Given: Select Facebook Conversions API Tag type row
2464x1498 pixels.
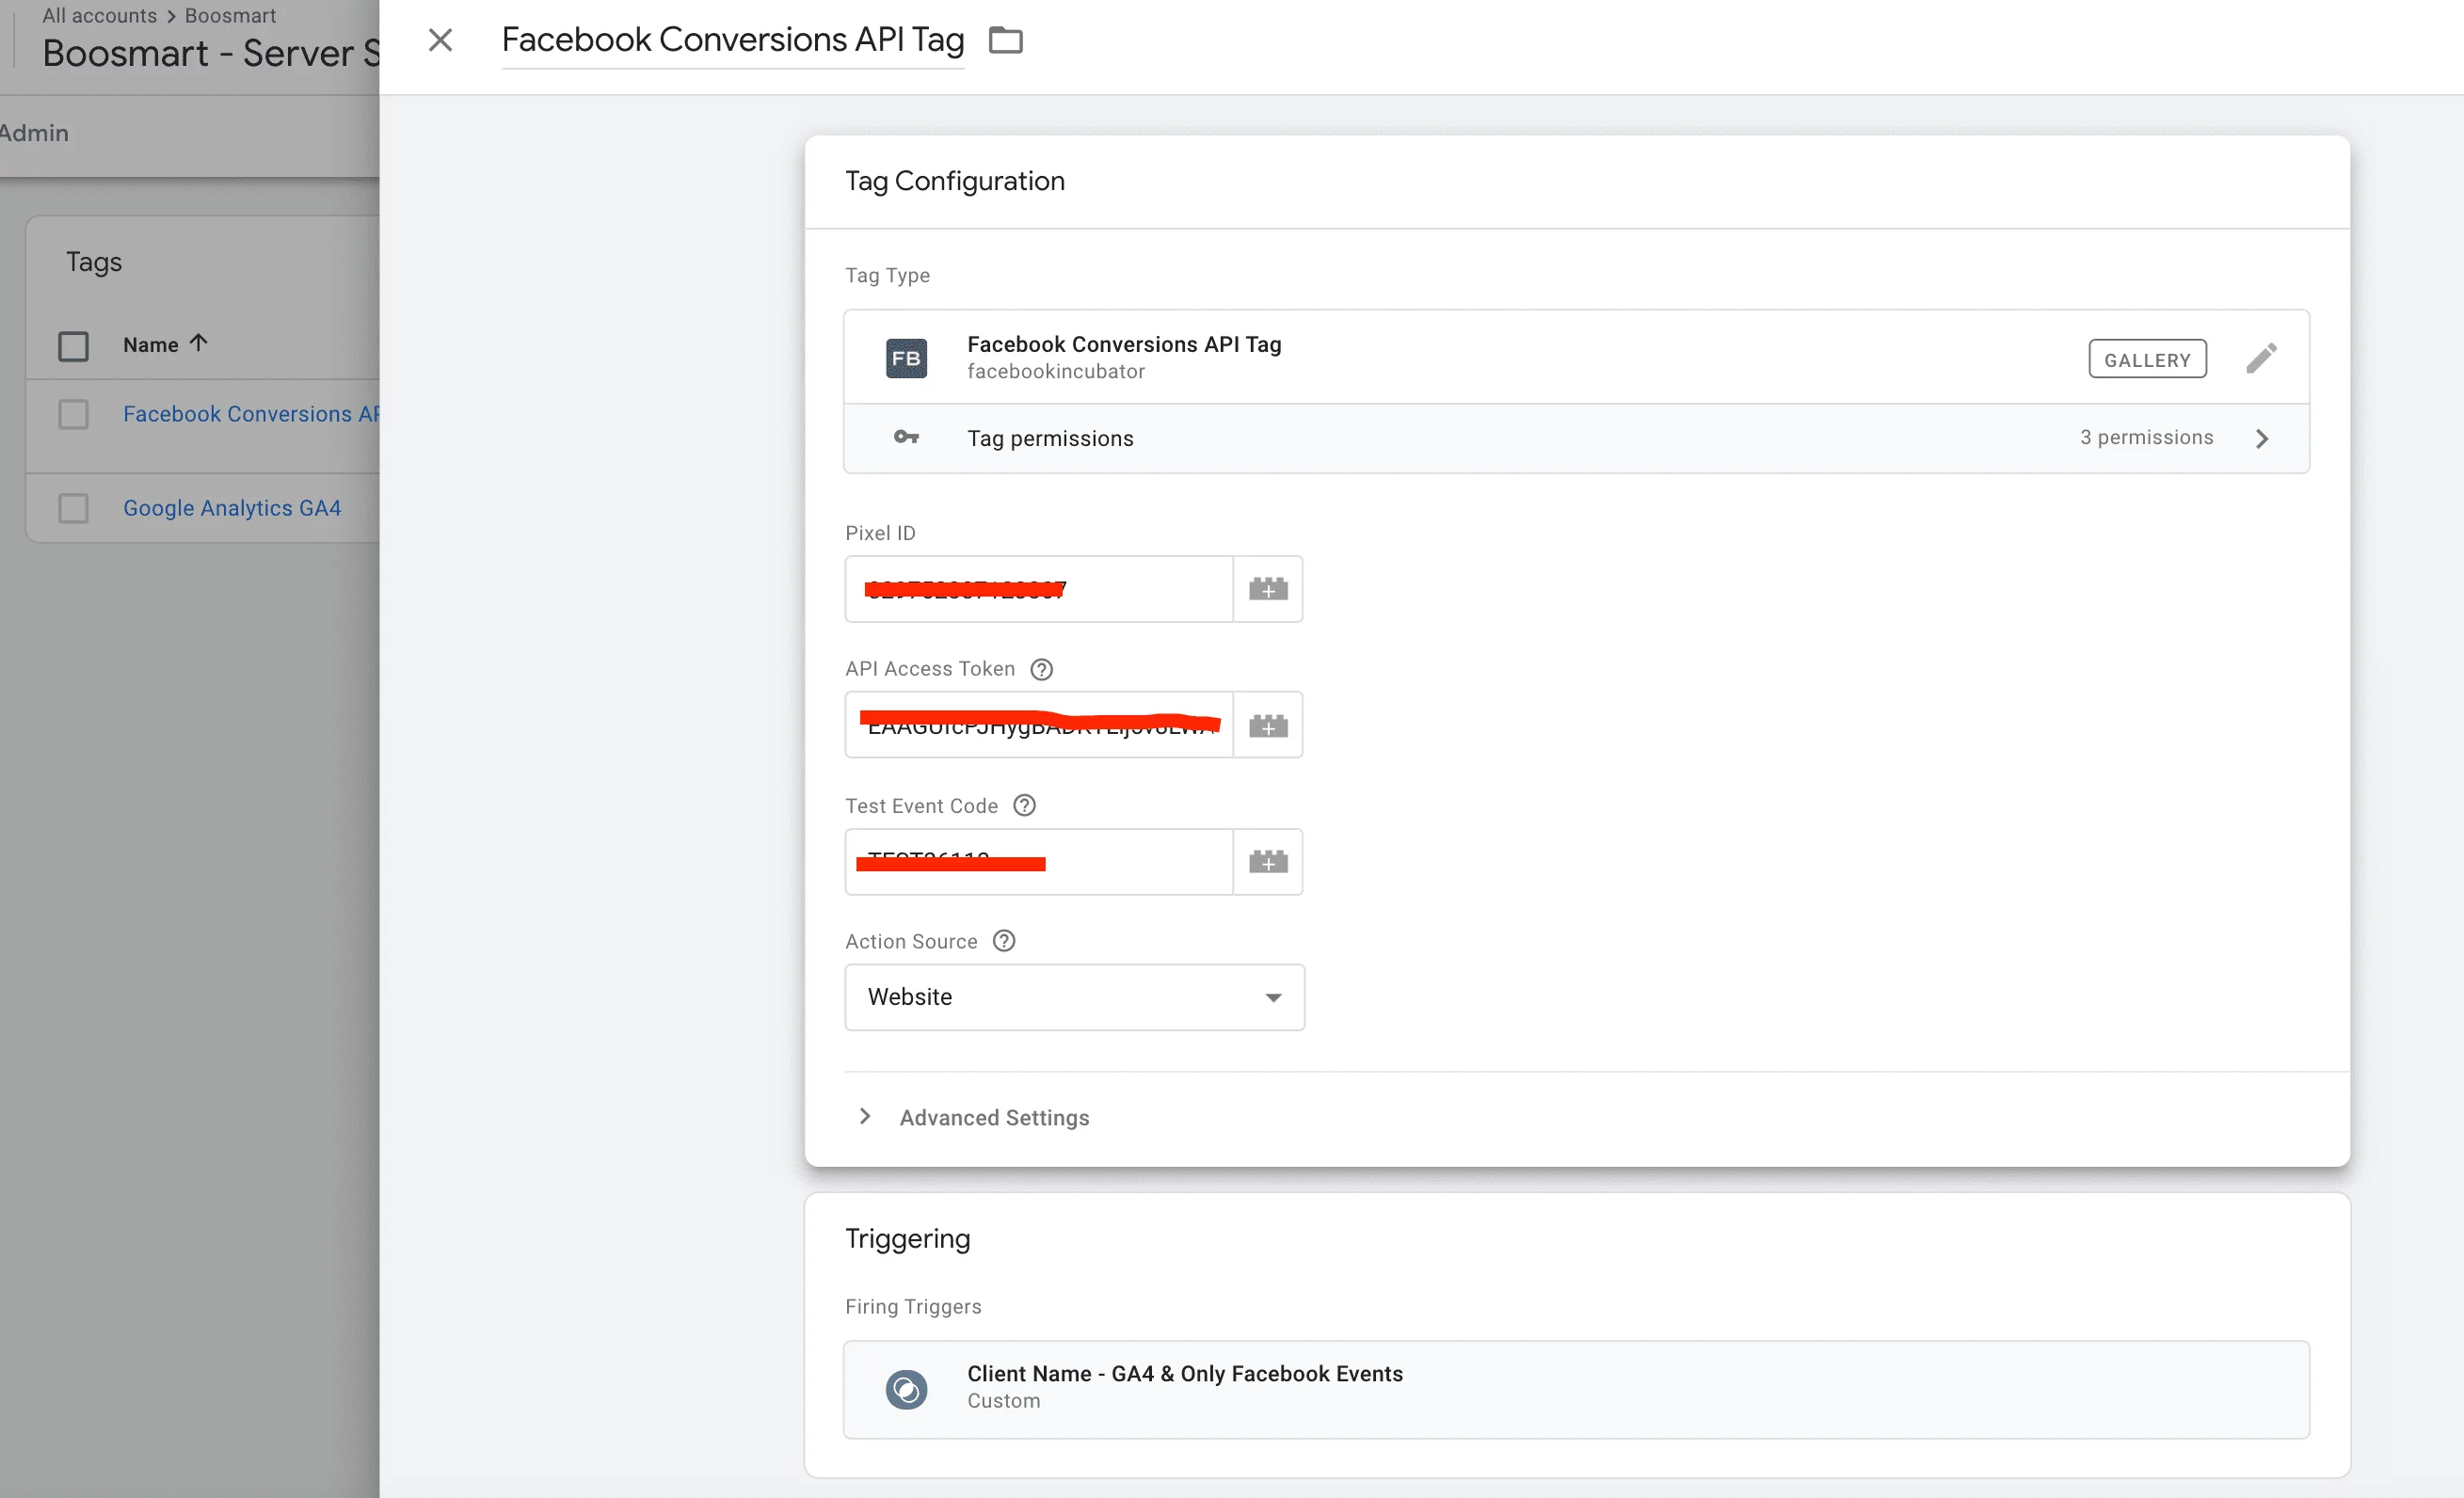Looking at the screenshot, I should pos(1576,358).
